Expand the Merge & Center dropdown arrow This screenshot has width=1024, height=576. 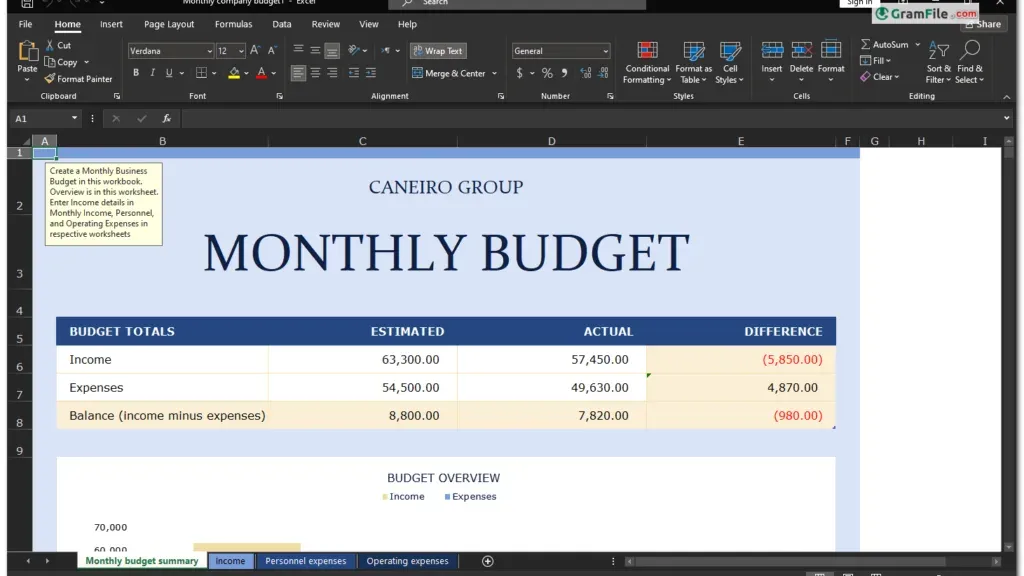click(x=494, y=73)
